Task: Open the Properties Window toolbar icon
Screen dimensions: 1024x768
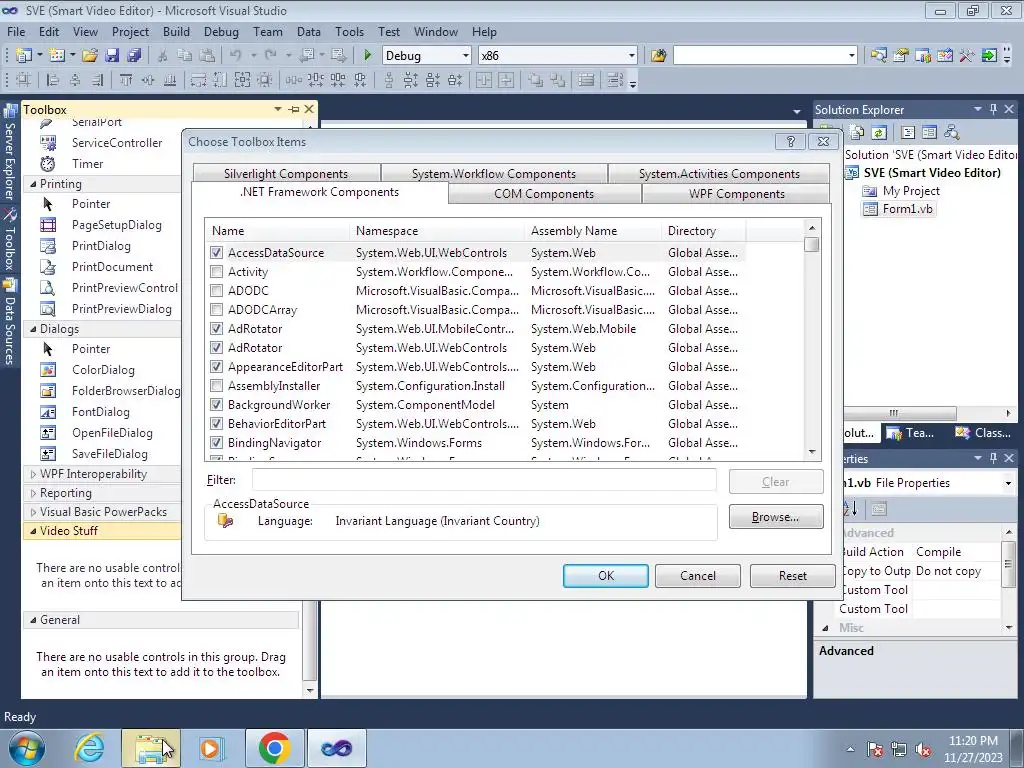Action: click(901, 56)
